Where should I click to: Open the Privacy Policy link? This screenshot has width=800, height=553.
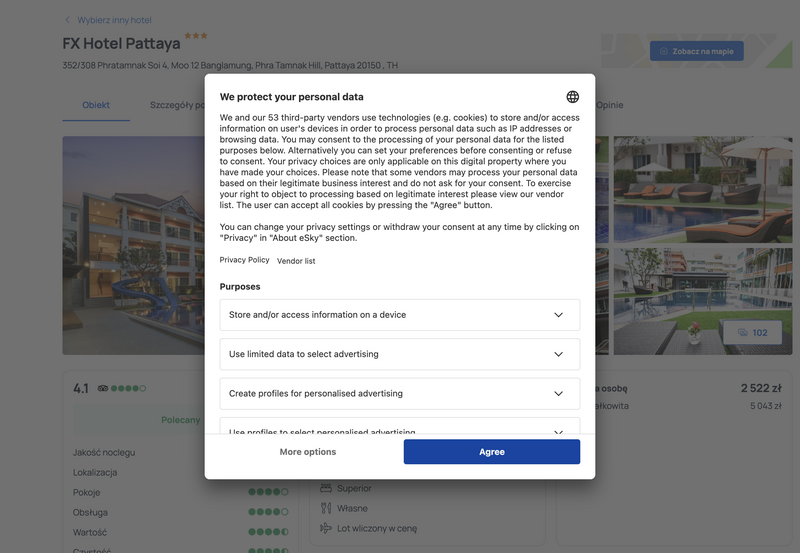(244, 260)
